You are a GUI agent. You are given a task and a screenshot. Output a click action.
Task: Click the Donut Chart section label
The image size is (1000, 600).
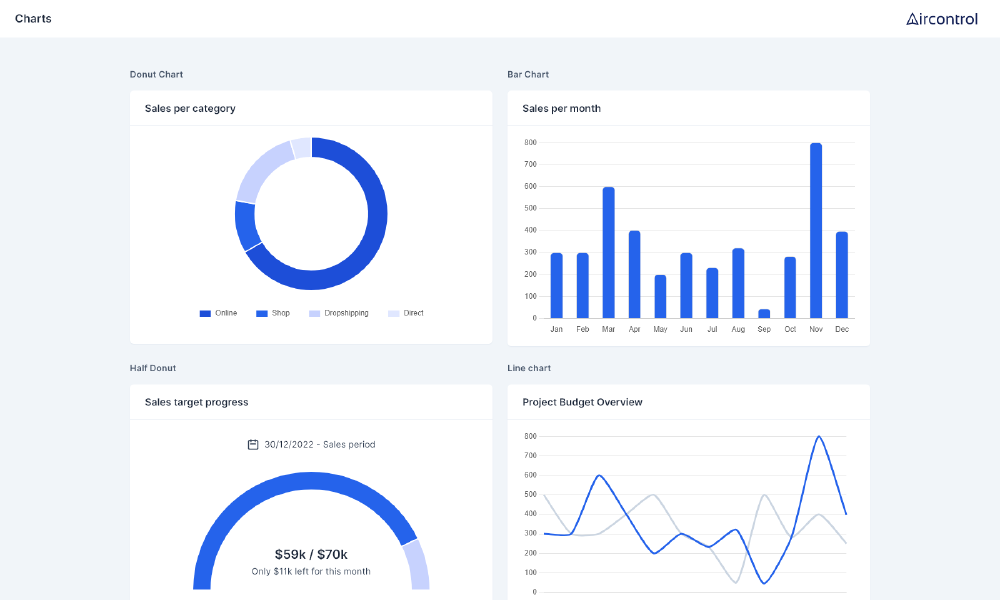[x=156, y=74]
